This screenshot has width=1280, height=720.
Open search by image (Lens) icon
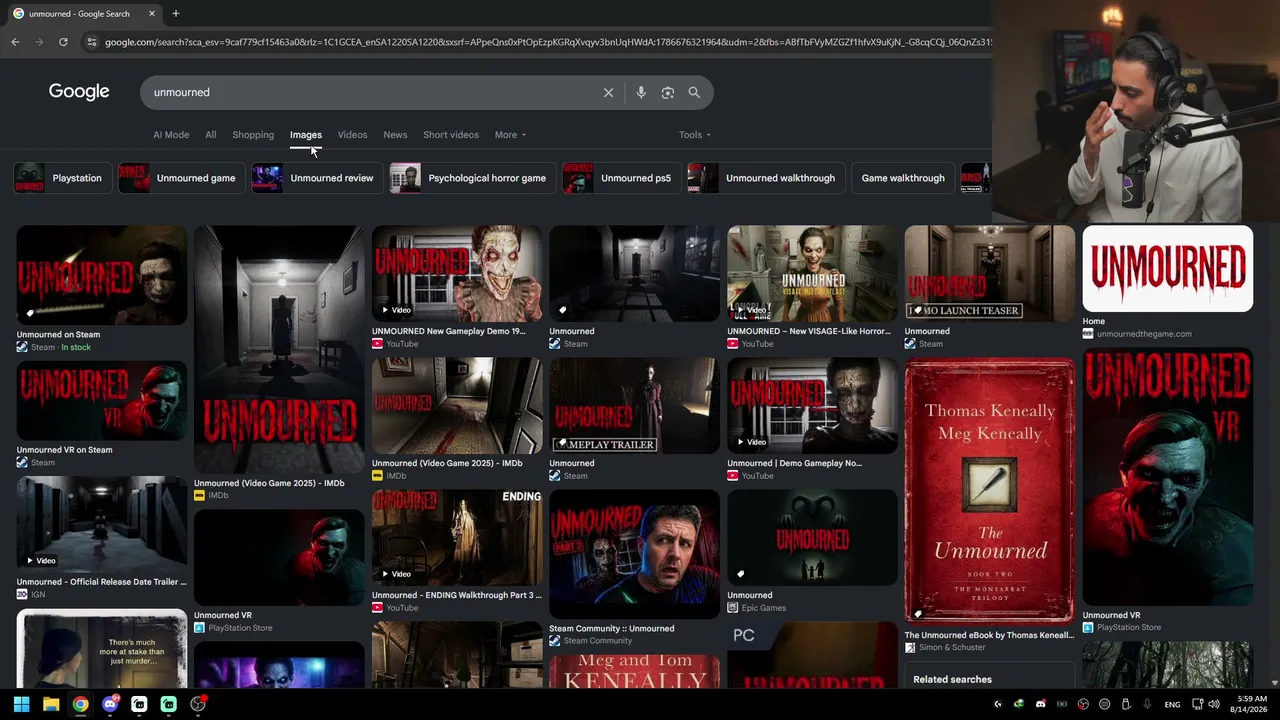point(668,92)
